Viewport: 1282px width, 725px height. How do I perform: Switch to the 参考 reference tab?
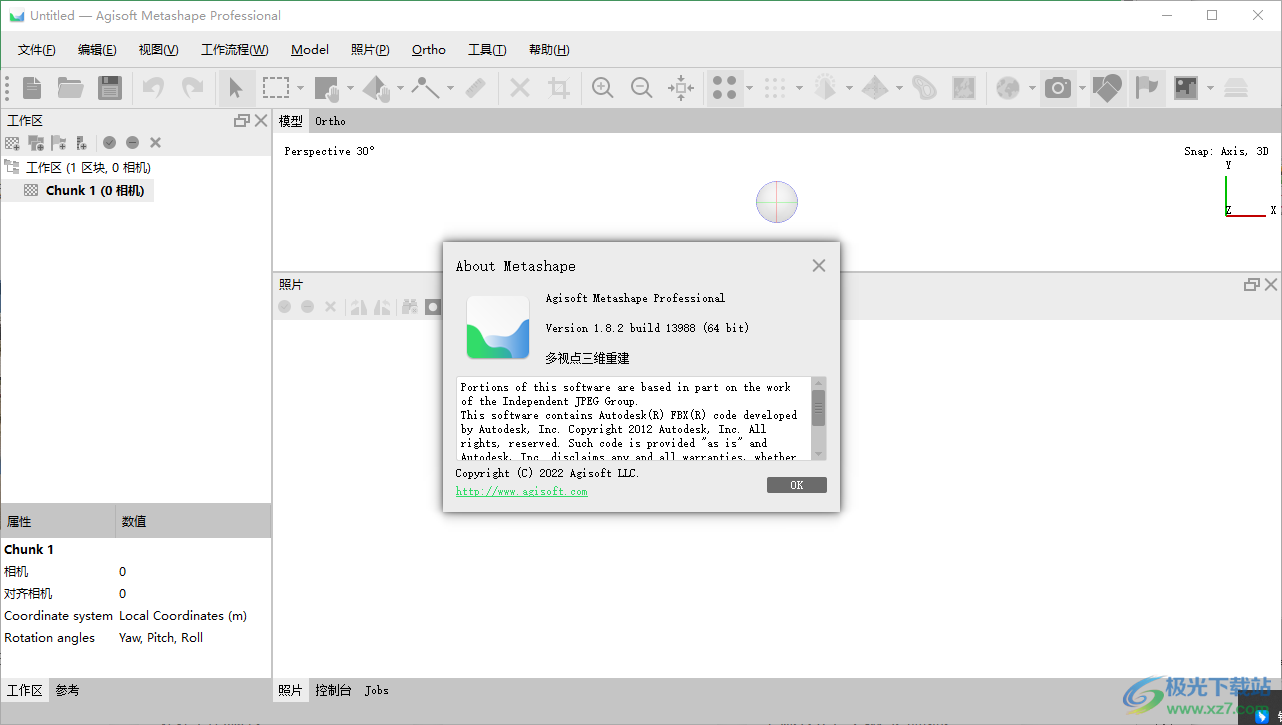pyautogui.click(x=67, y=690)
